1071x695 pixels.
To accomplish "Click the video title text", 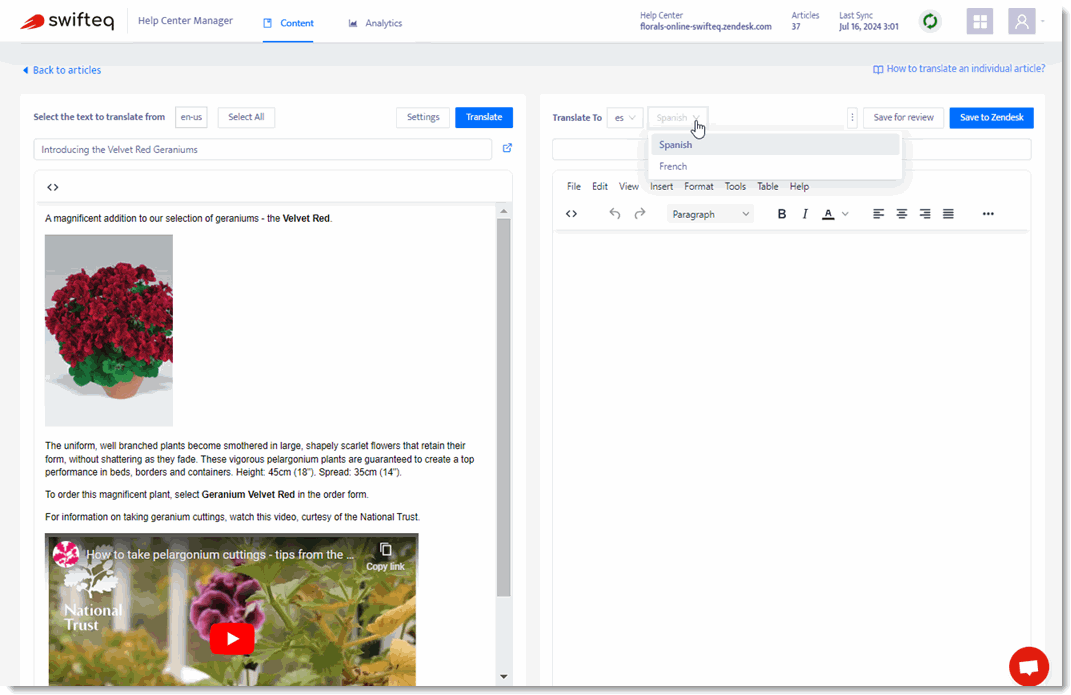I will [x=220, y=554].
